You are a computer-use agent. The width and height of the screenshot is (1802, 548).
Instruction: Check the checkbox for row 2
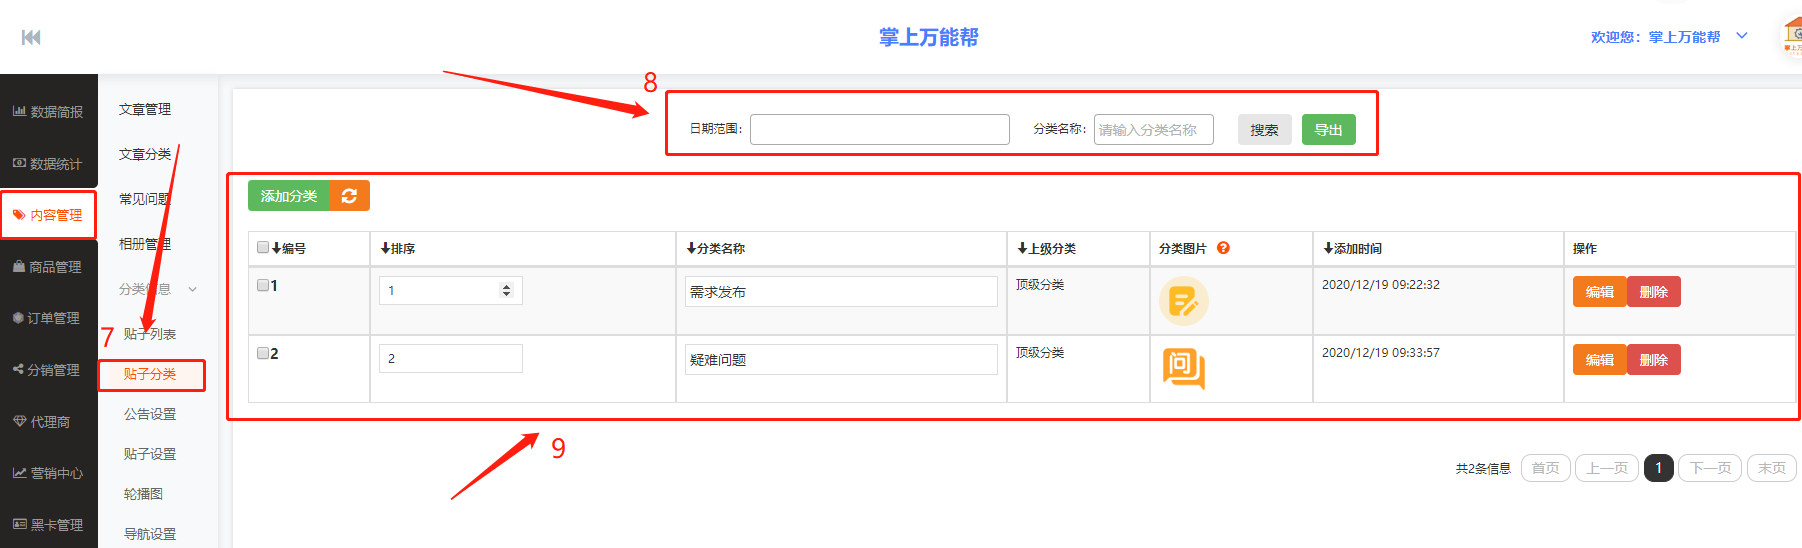click(x=263, y=353)
